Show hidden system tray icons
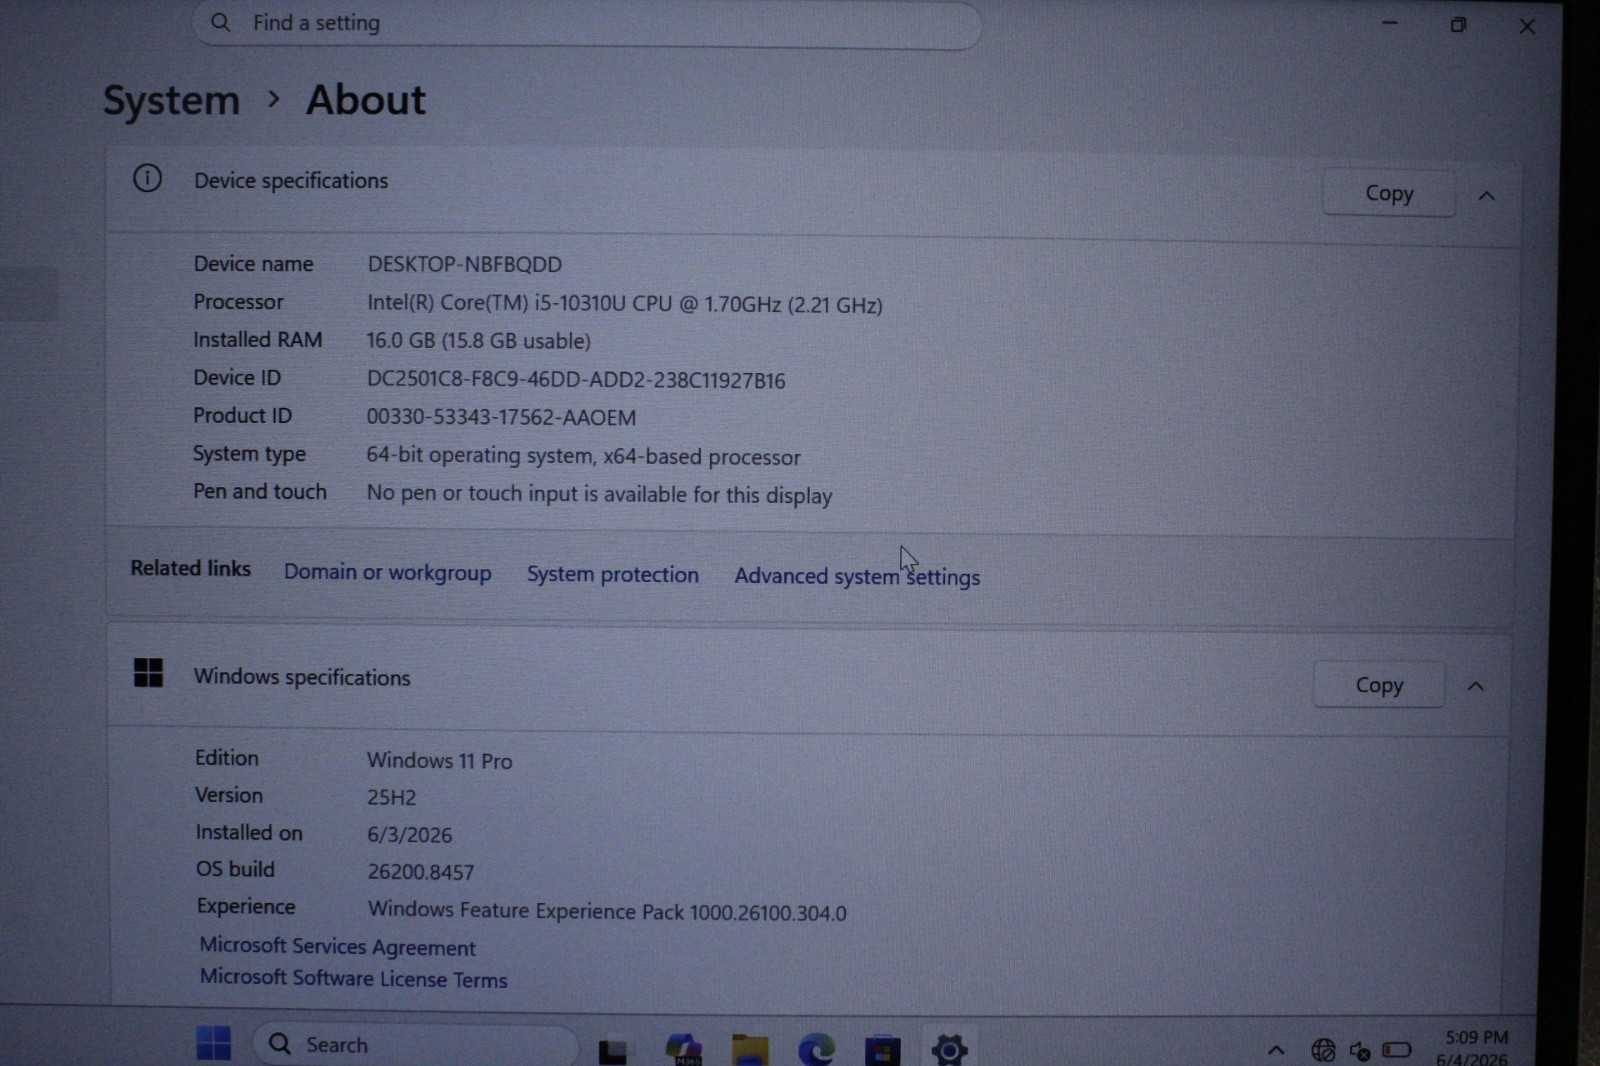 coord(1276,1050)
